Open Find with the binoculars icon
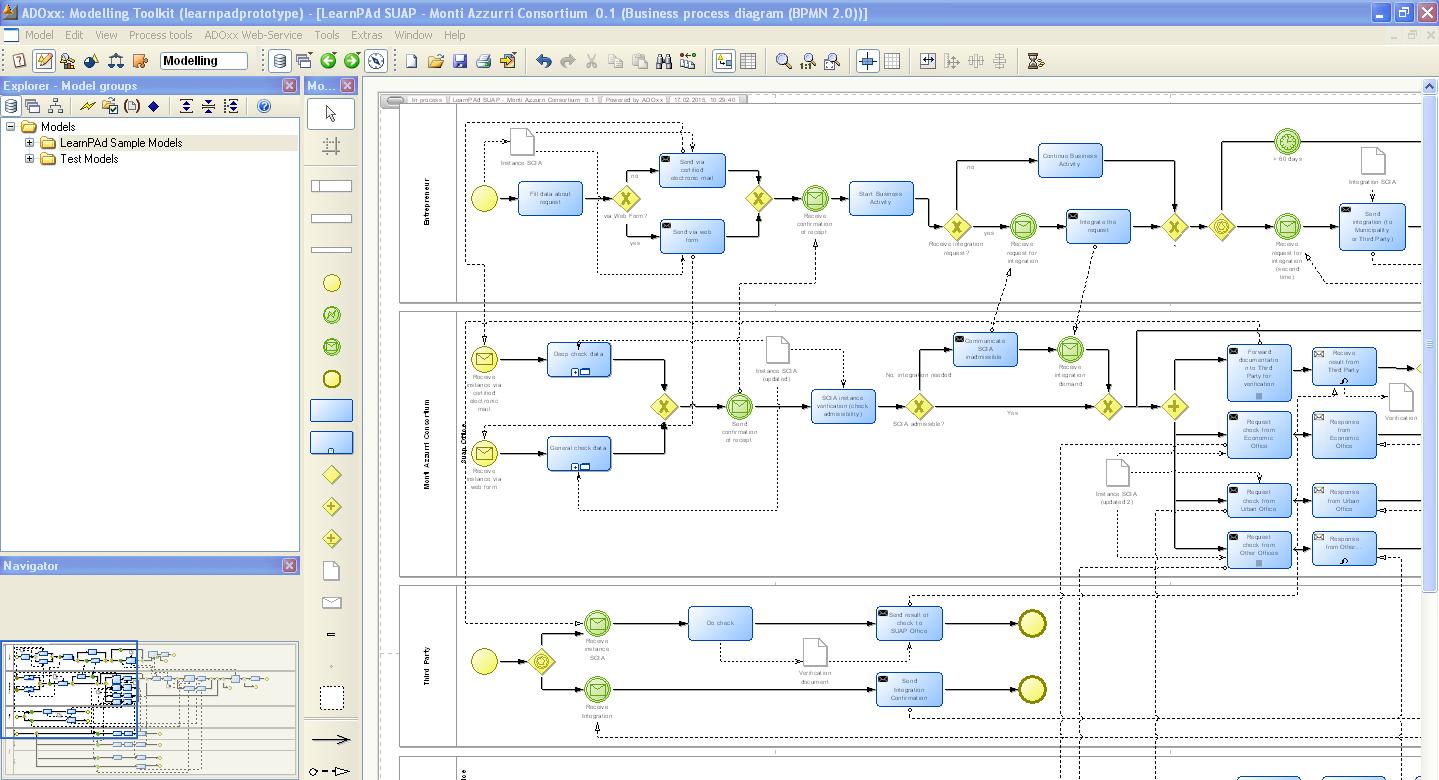Viewport: 1439px width, 780px height. coord(663,61)
